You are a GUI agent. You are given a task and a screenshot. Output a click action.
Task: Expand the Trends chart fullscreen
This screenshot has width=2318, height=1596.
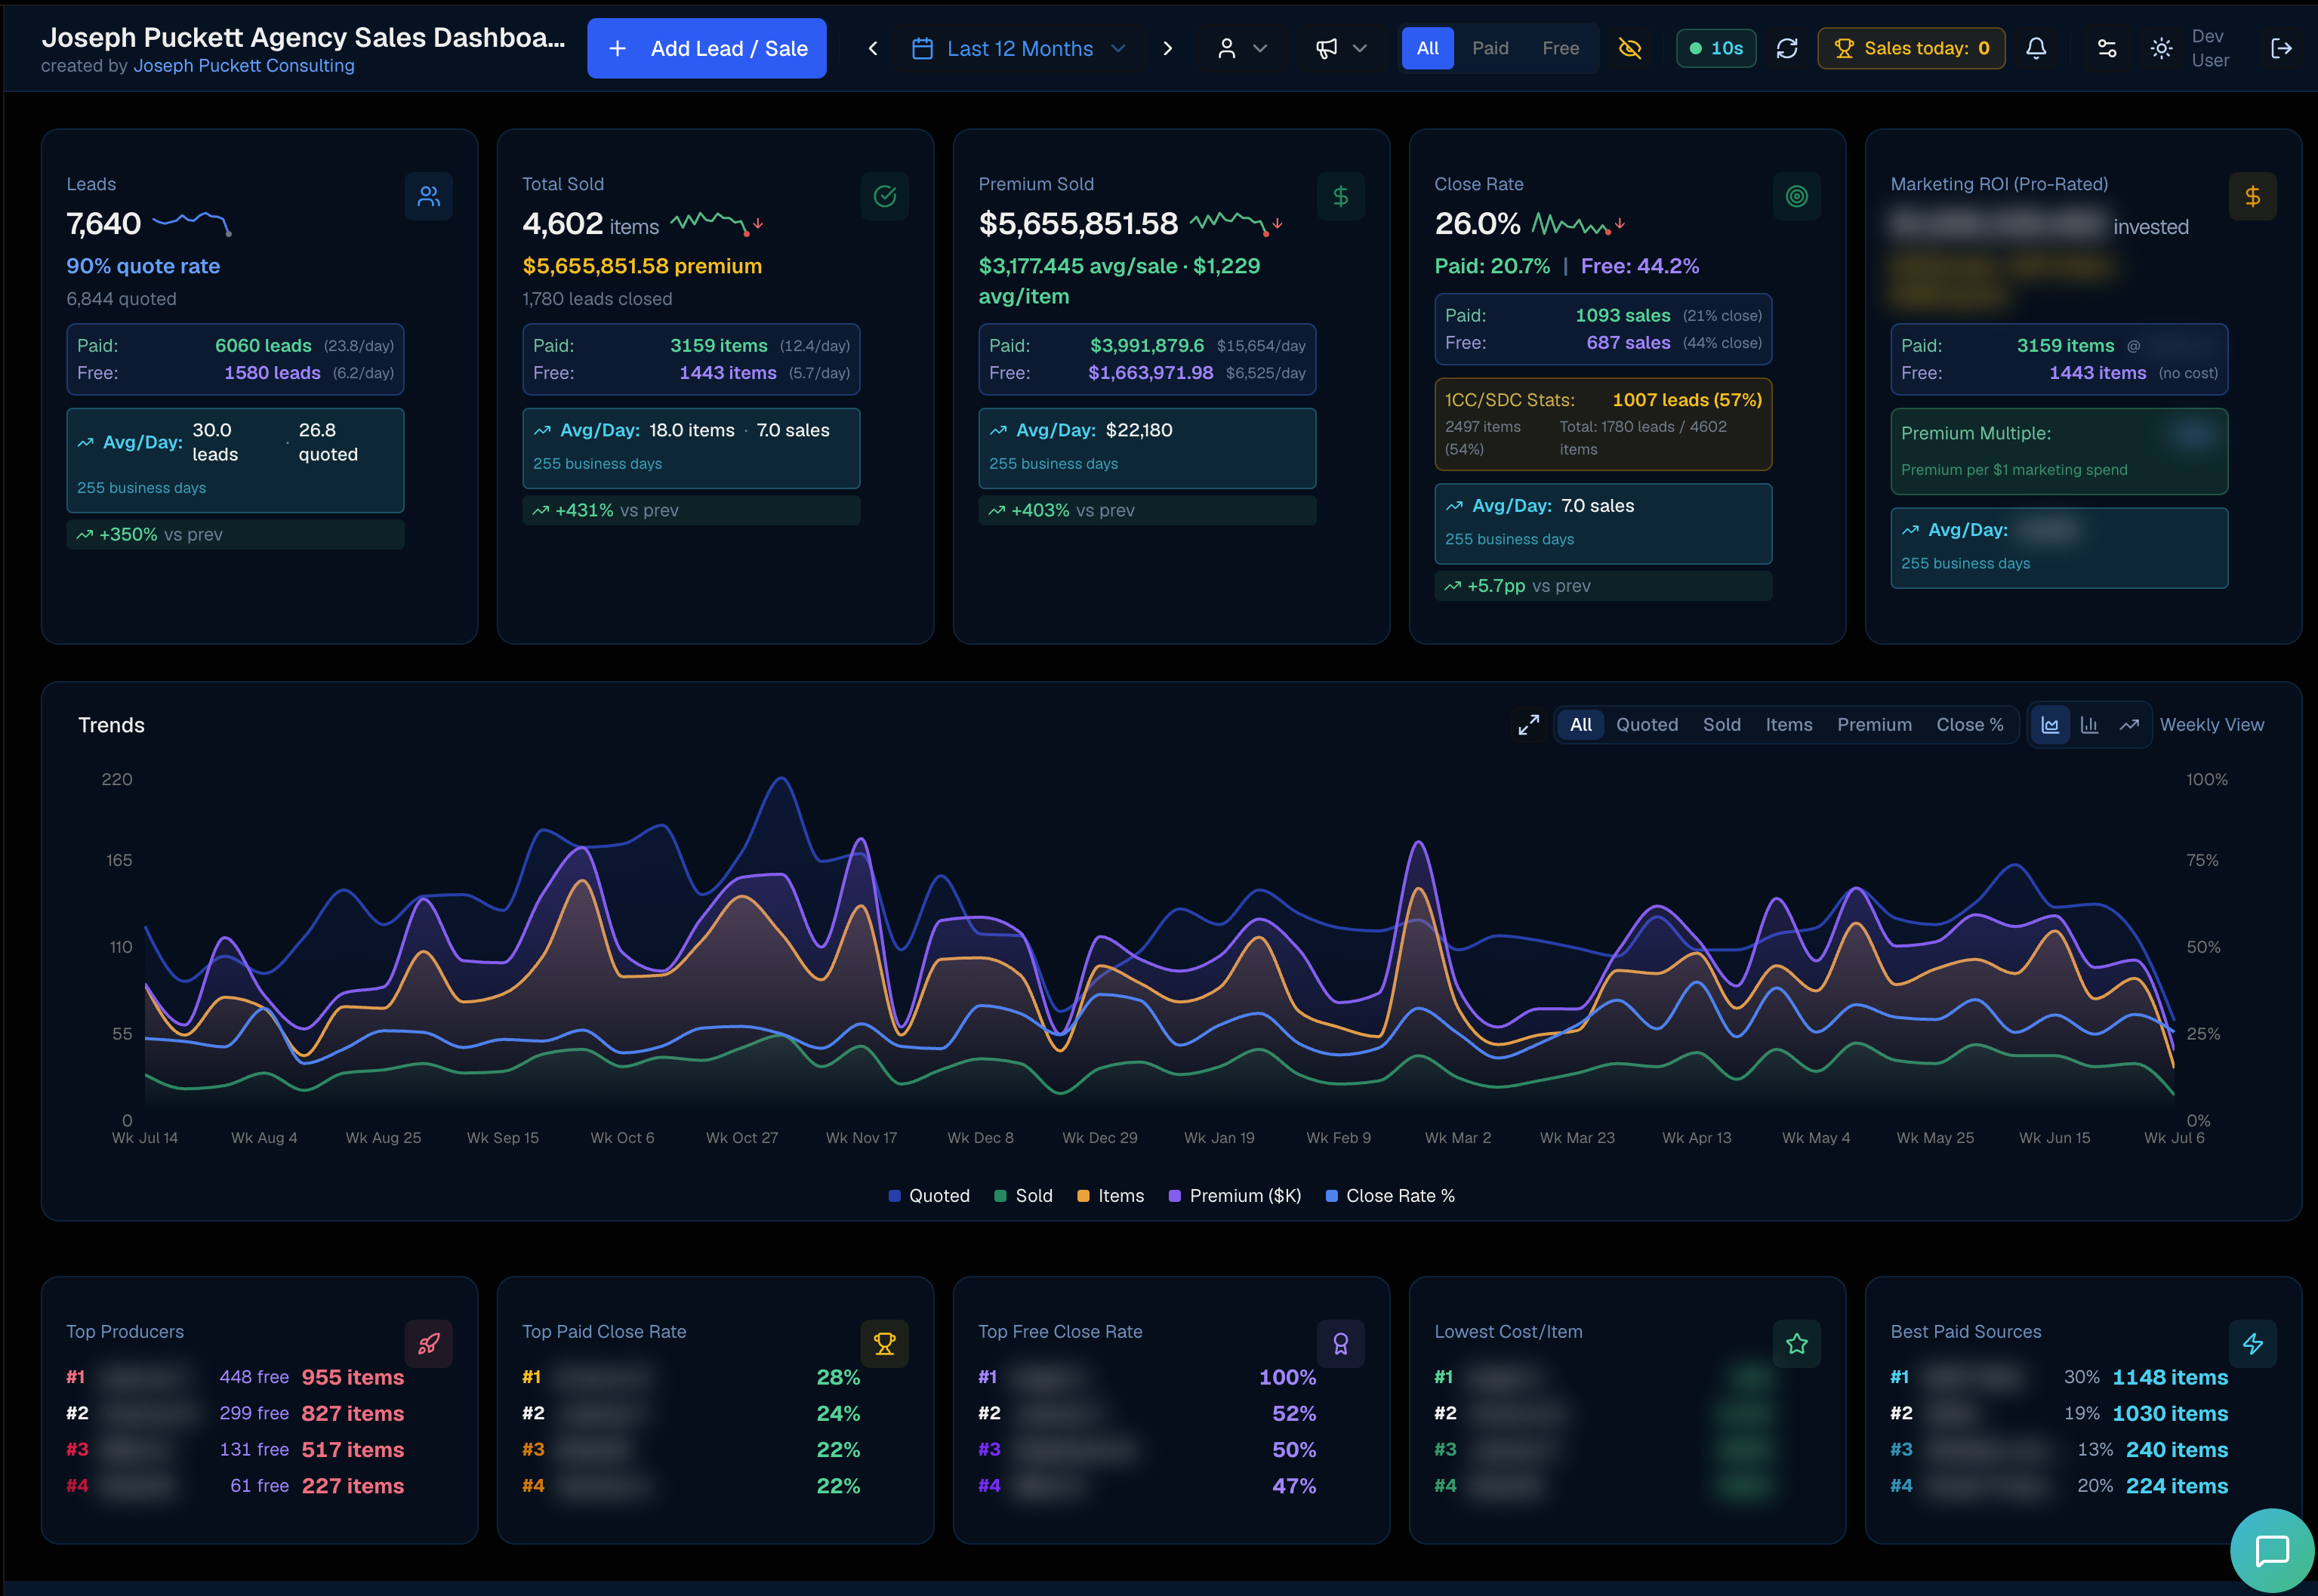click(x=1528, y=725)
